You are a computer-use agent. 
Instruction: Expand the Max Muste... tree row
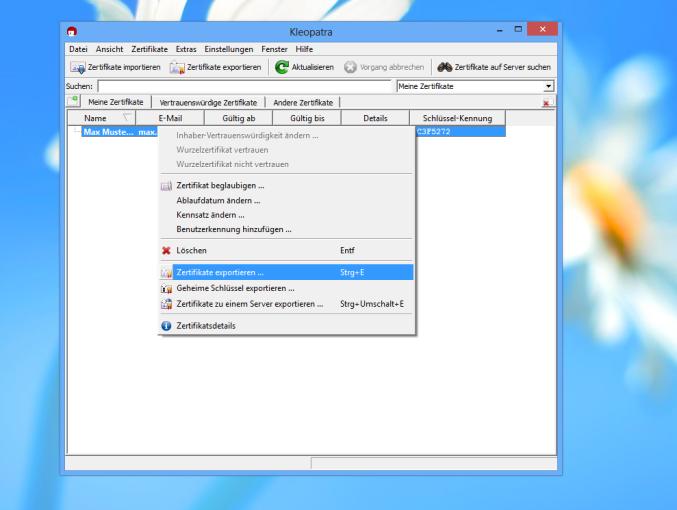pyautogui.click(x=76, y=131)
